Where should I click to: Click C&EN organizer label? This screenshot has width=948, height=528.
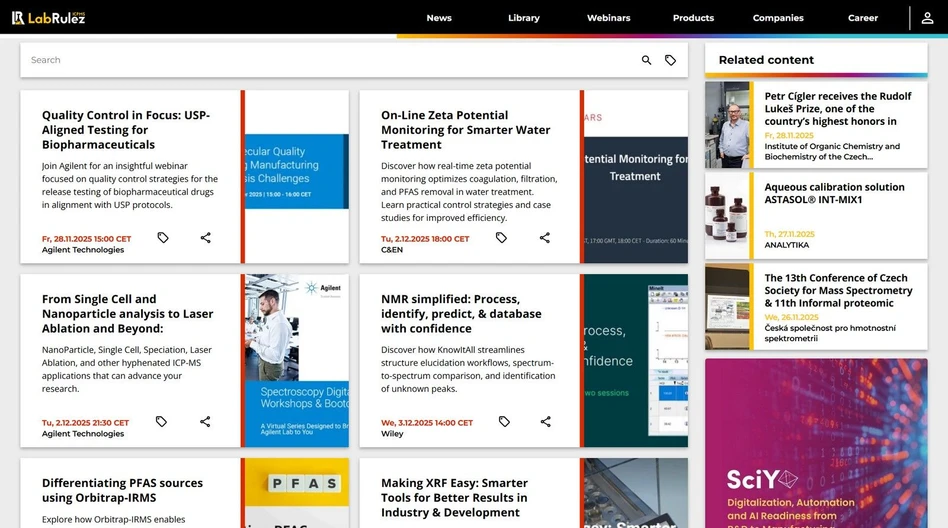pos(392,250)
